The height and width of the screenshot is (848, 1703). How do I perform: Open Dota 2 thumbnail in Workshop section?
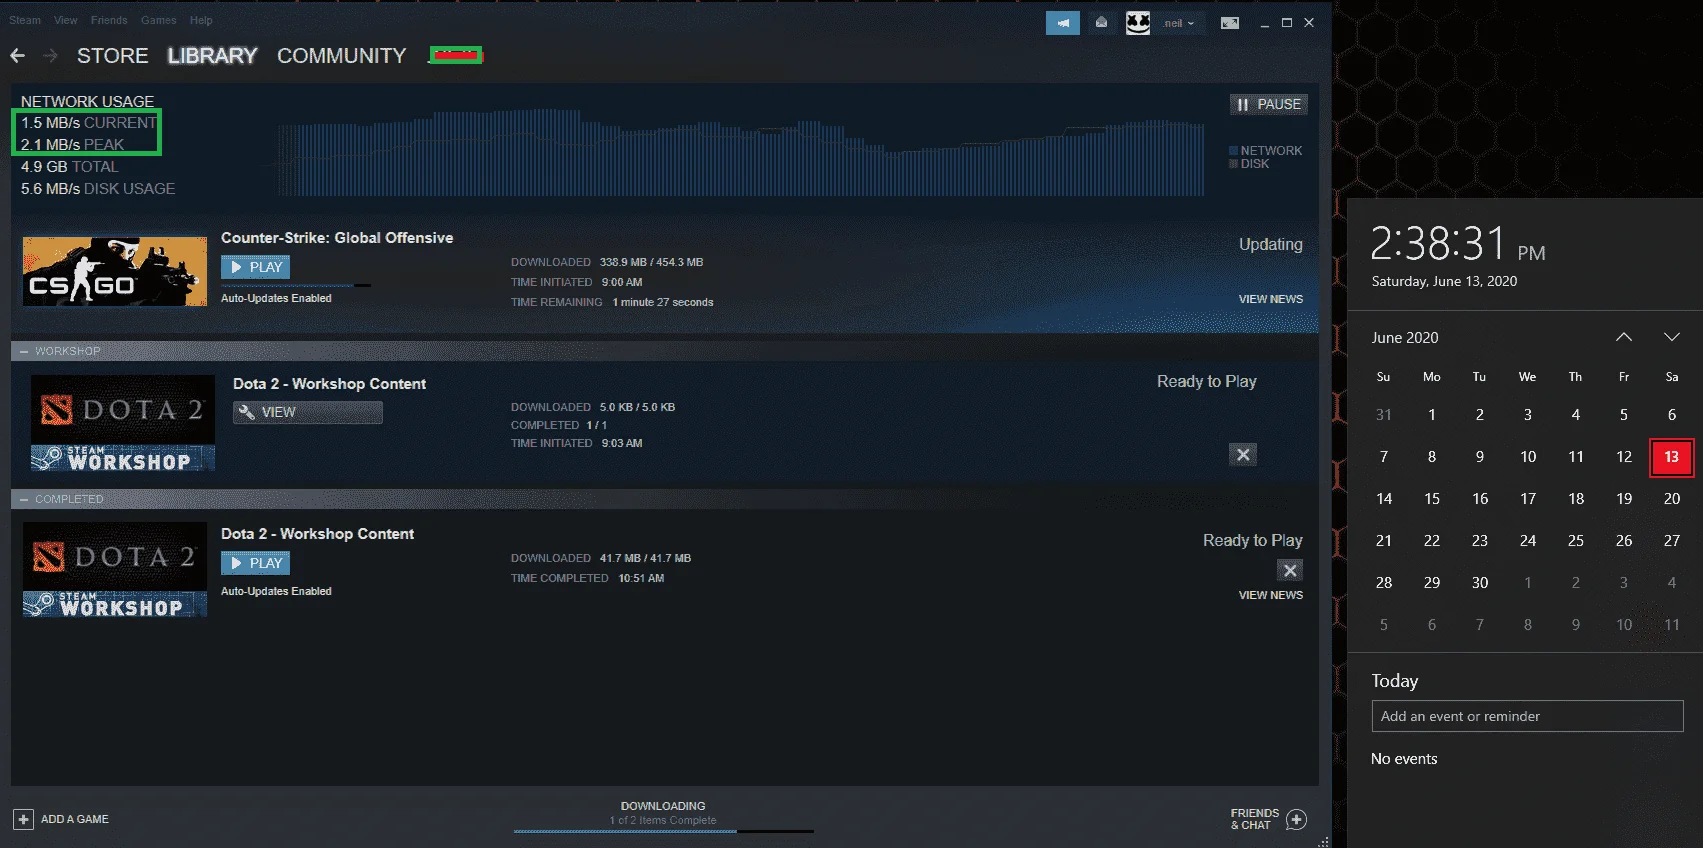[x=123, y=422]
